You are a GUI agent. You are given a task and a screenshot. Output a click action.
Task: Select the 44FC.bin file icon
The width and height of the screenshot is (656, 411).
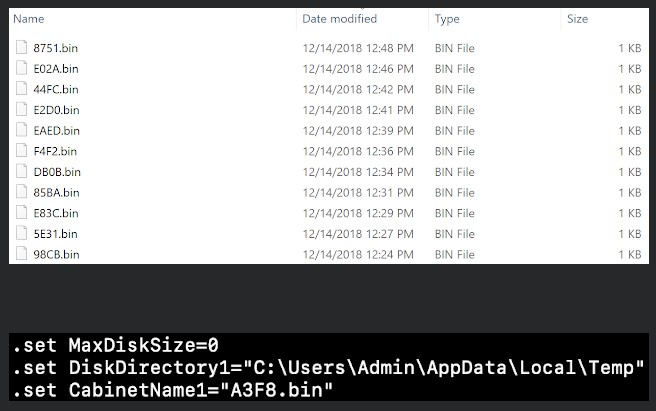point(21,89)
